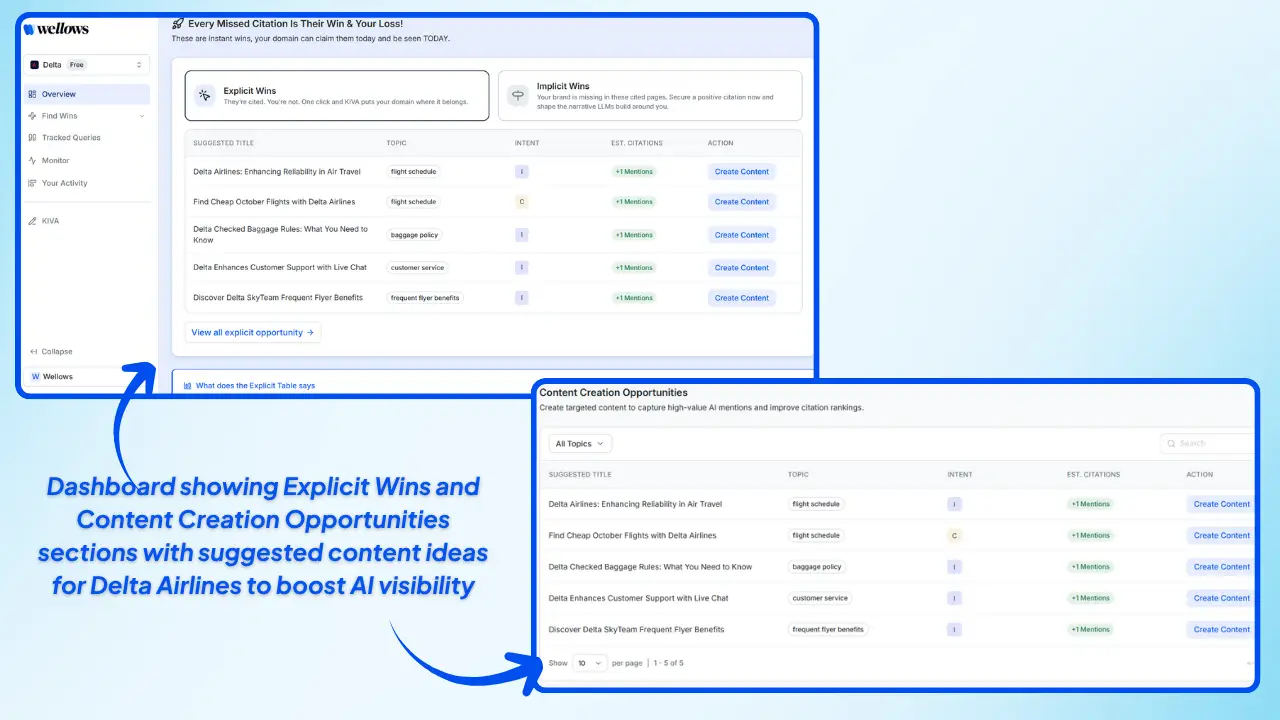
Task: Click Topic column header in dashboard table
Action: 397,143
